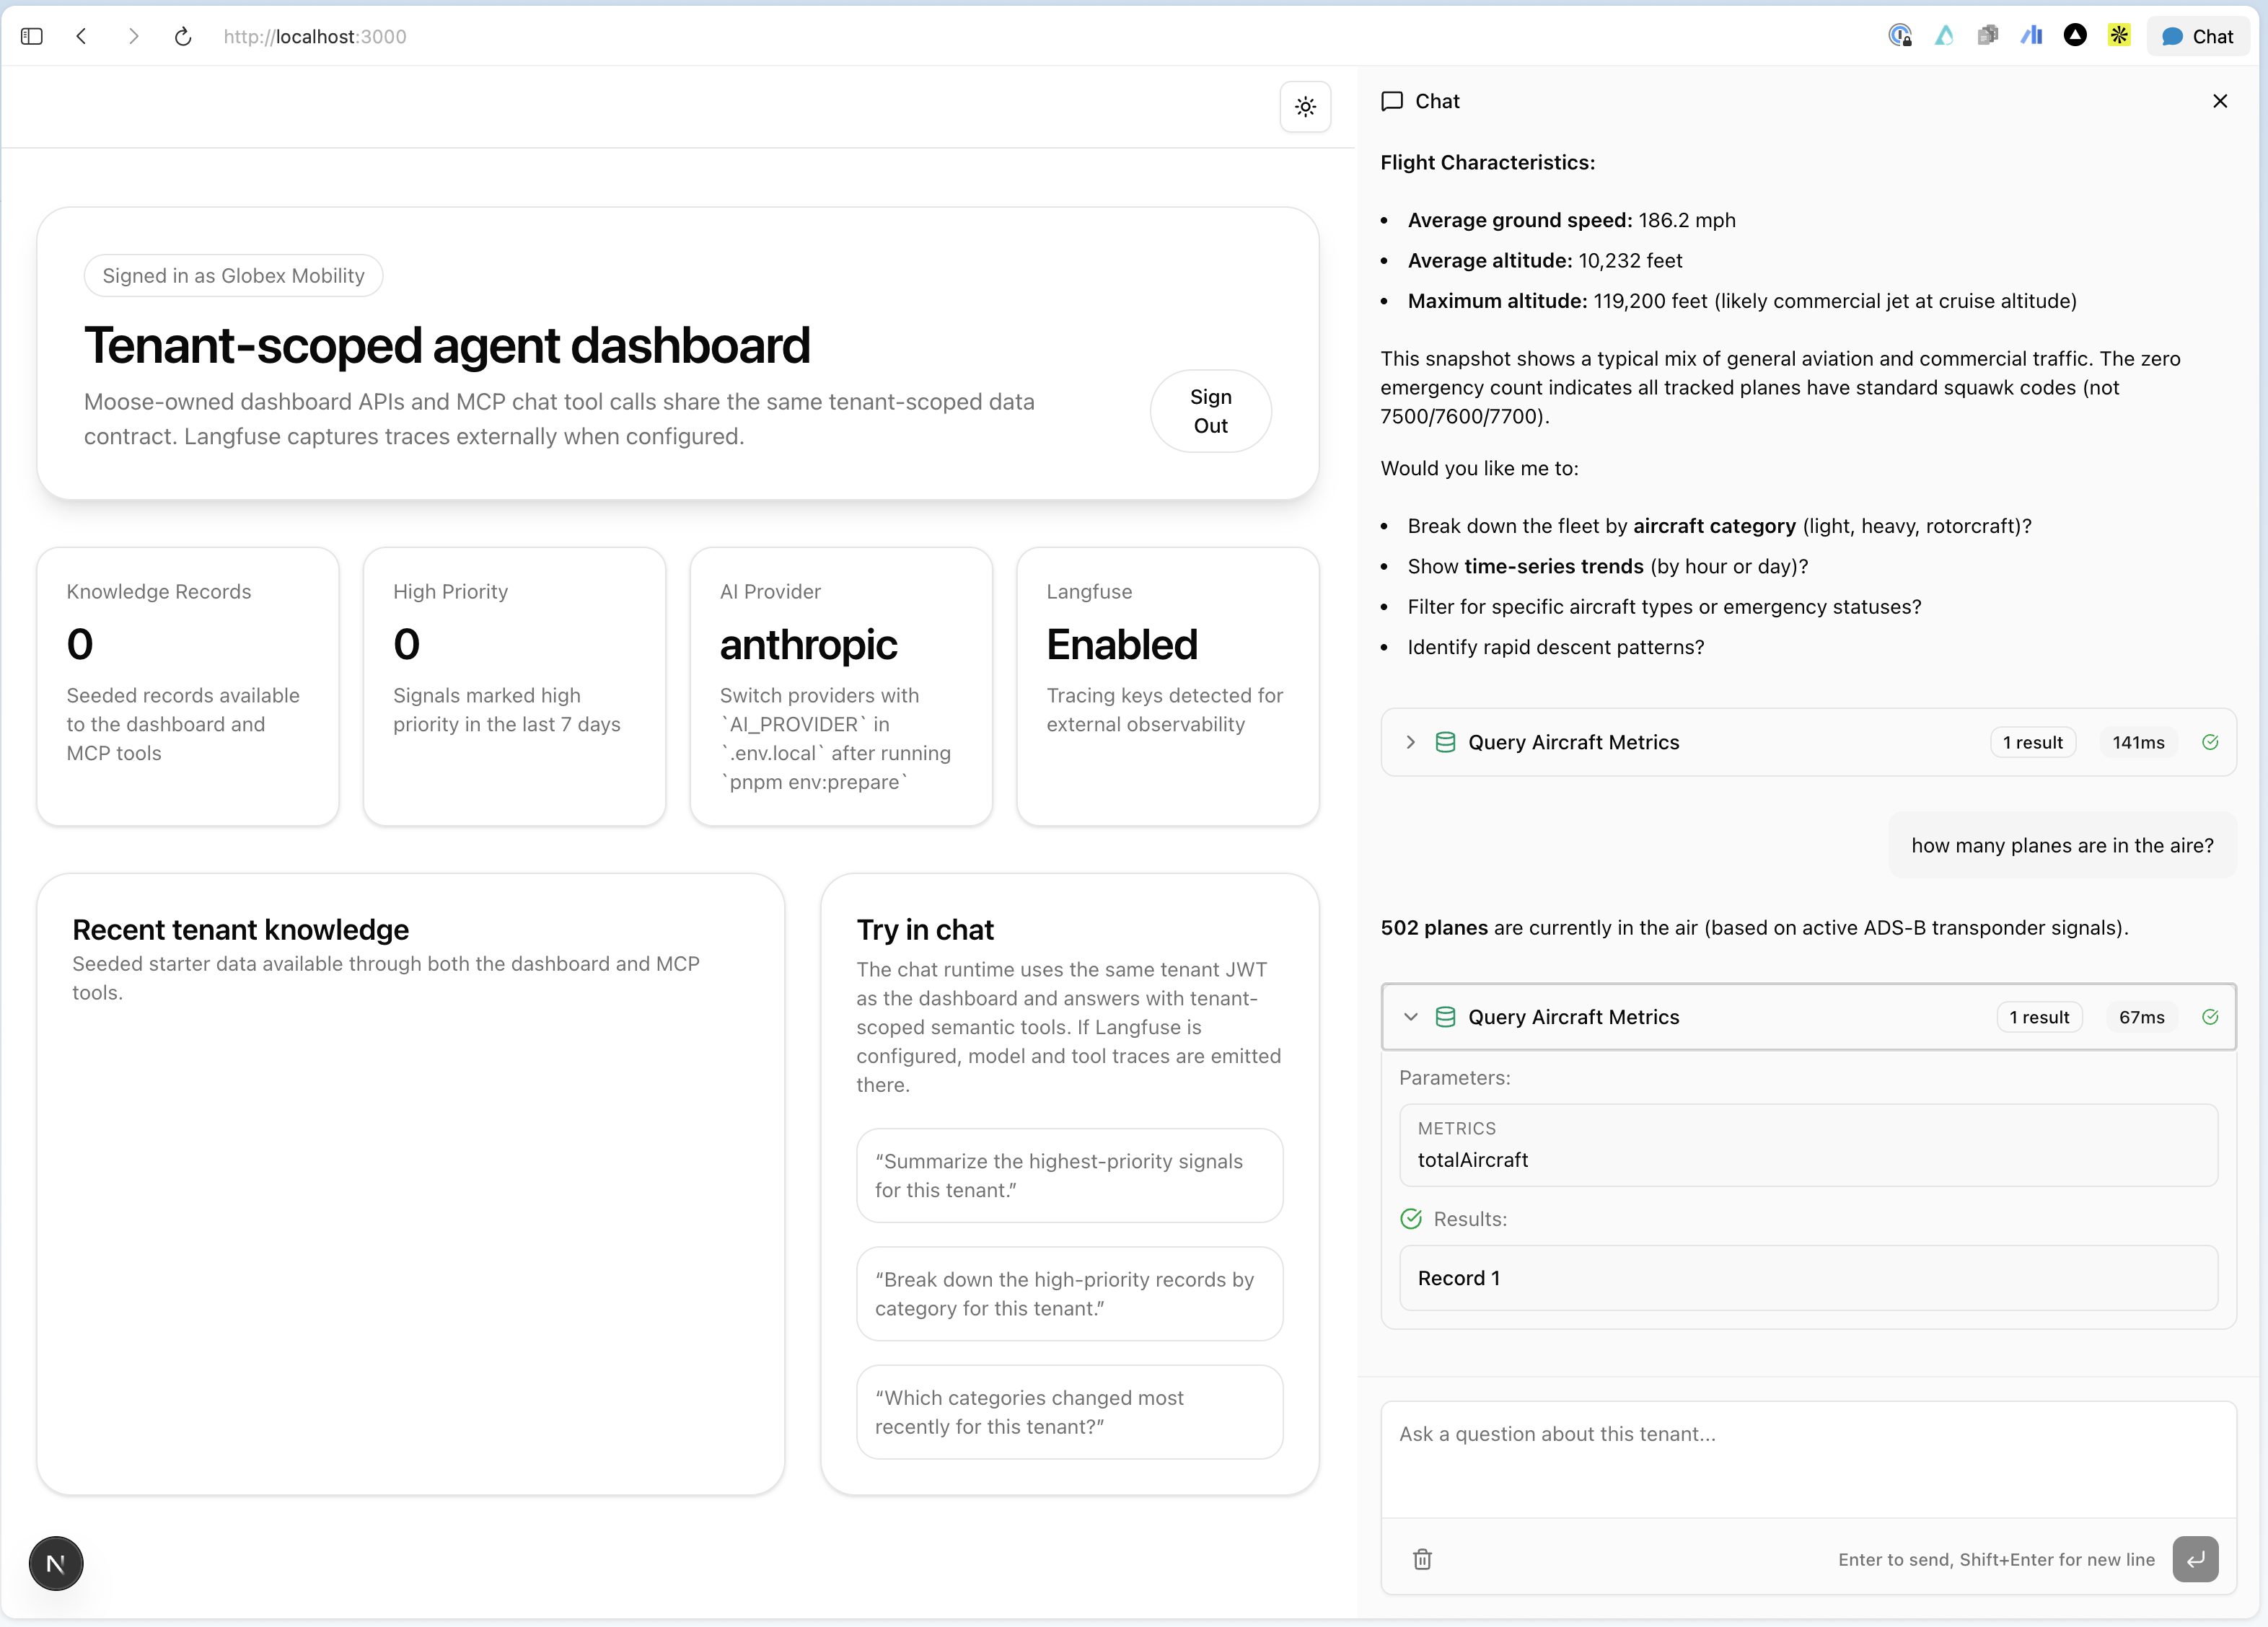Toggle light/dark theme with the sun icon

tap(1305, 107)
